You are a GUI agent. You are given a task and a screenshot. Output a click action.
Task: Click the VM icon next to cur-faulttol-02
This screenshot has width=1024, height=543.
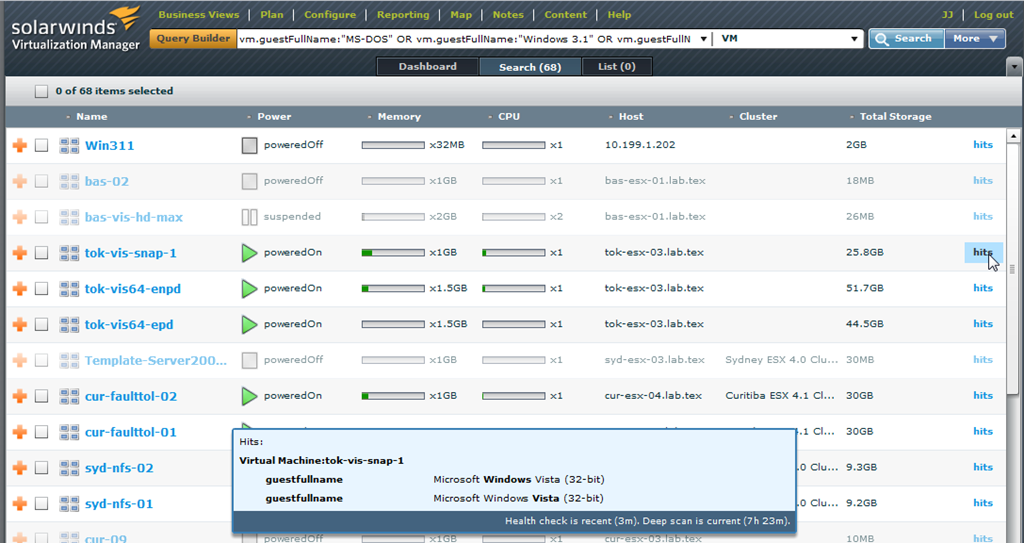(69, 396)
